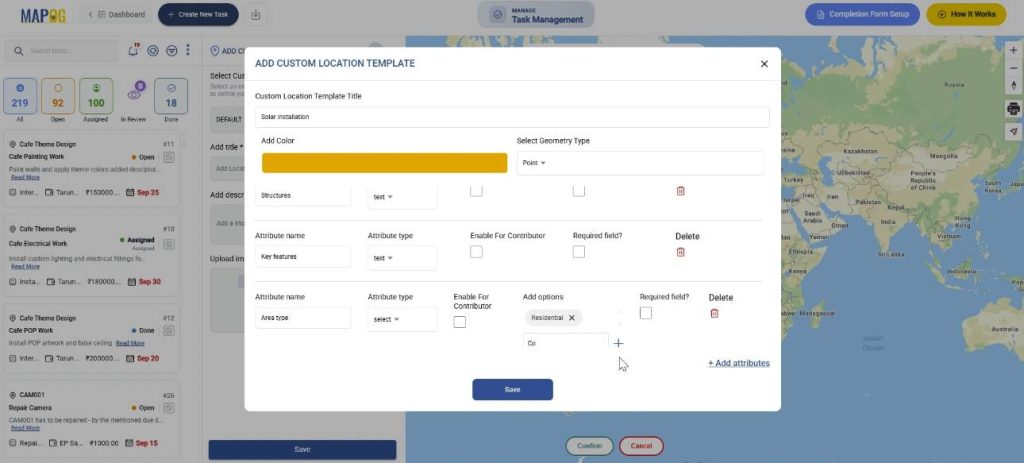
Task: Click the download icon beside Create New Task
Action: pyautogui.click(x=255, y=14)
